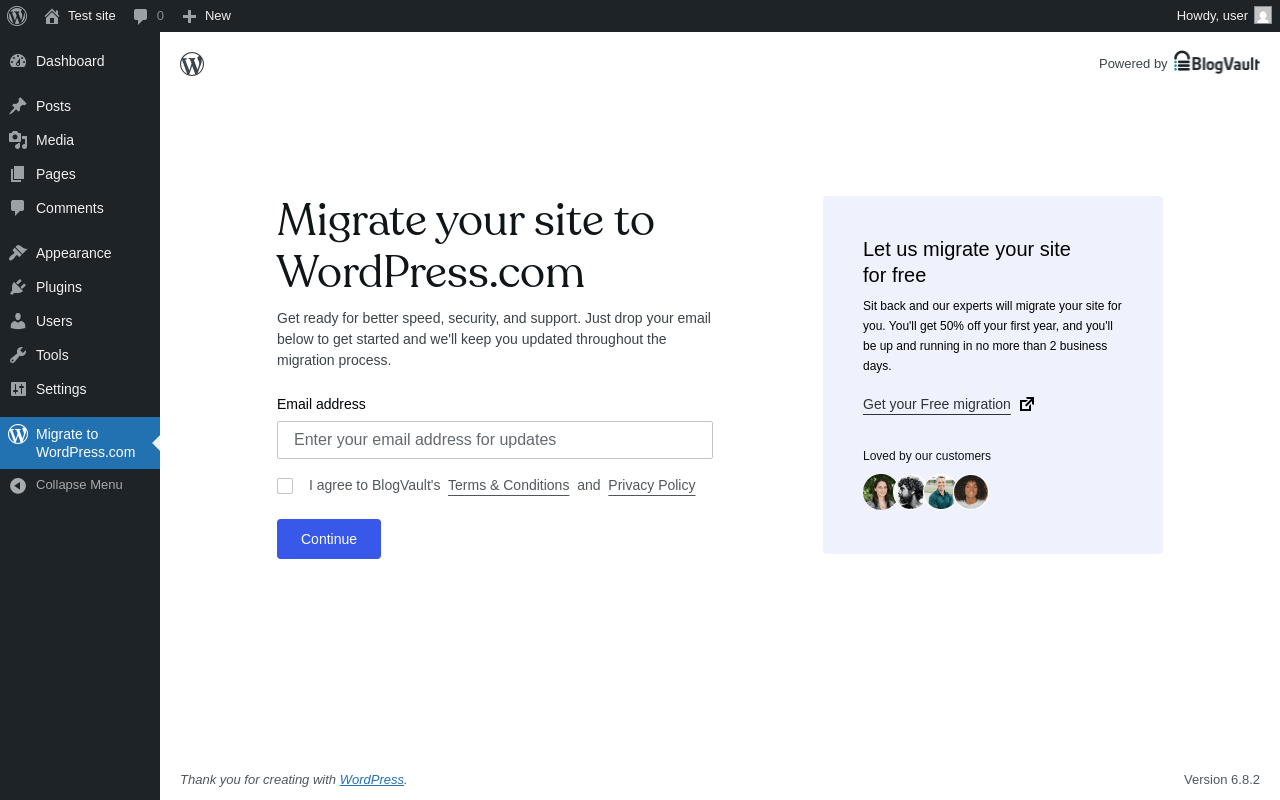Open the Test site home icon
Image resolution: width=1280 pixels, height=800 pixels.
(x=52, y=16)
